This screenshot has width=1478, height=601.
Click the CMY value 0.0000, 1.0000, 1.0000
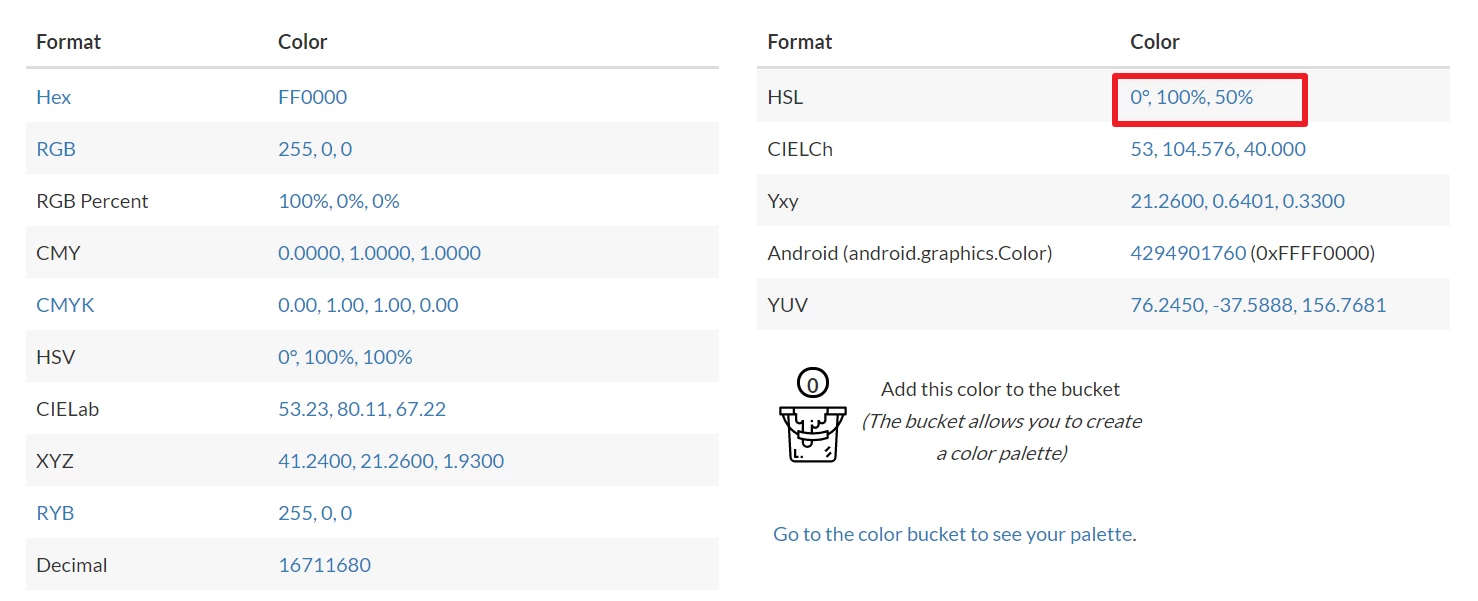[379, 253]
